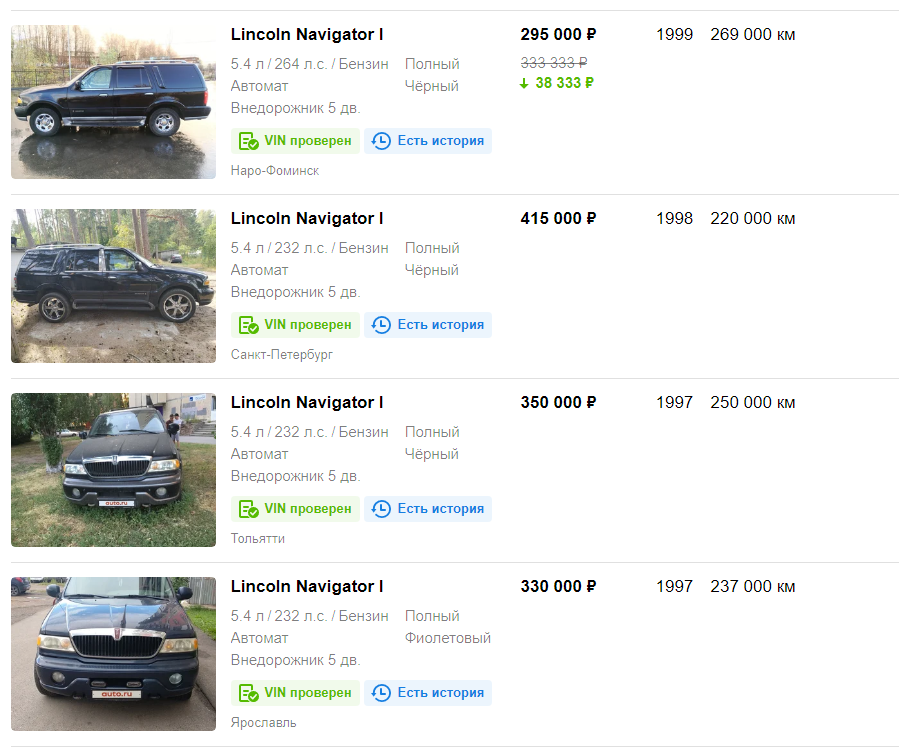Click green price-drop arrow next to 38 333 ₽

point(524,84)
